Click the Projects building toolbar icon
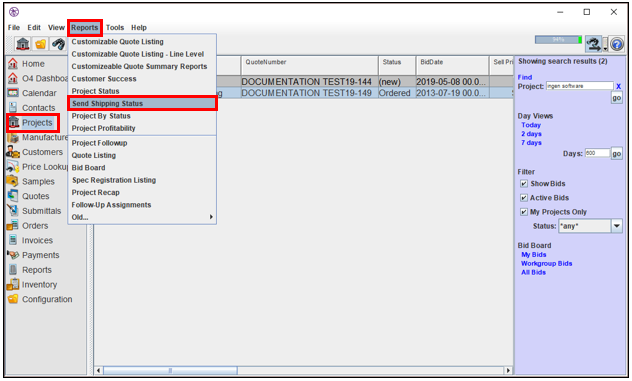 tap(23, 44)
